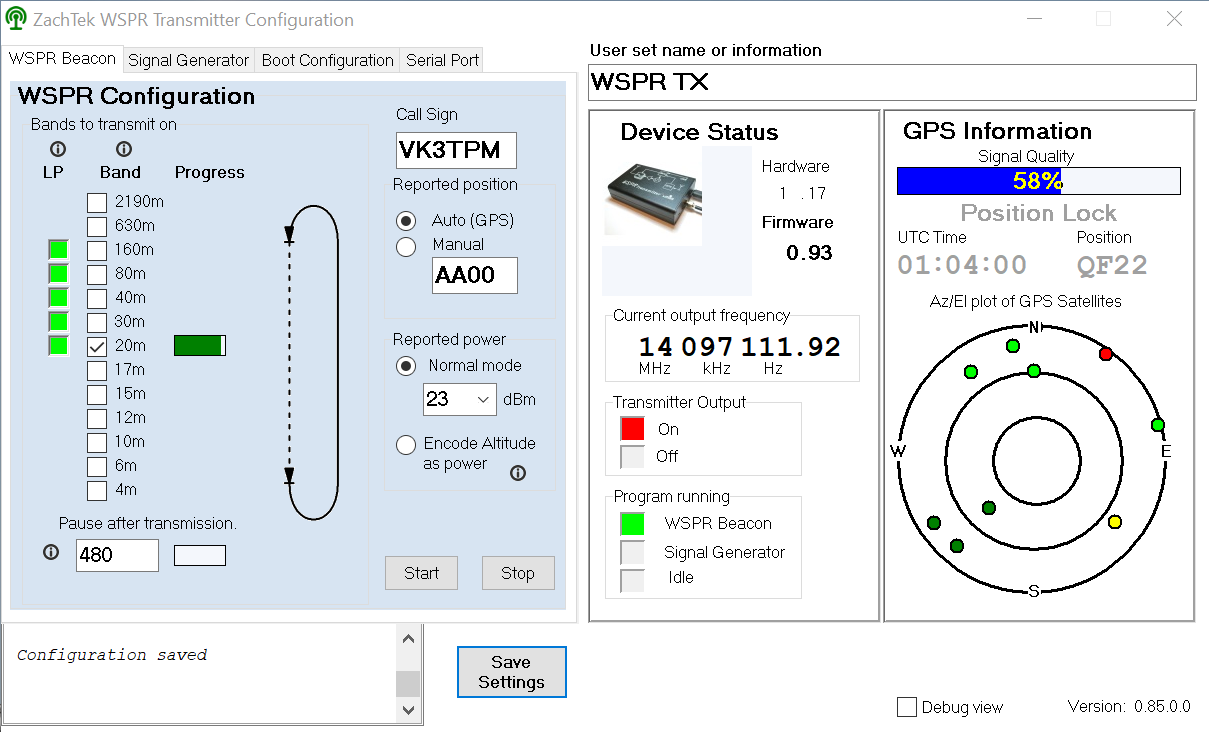Select Manual reported position

406,247
